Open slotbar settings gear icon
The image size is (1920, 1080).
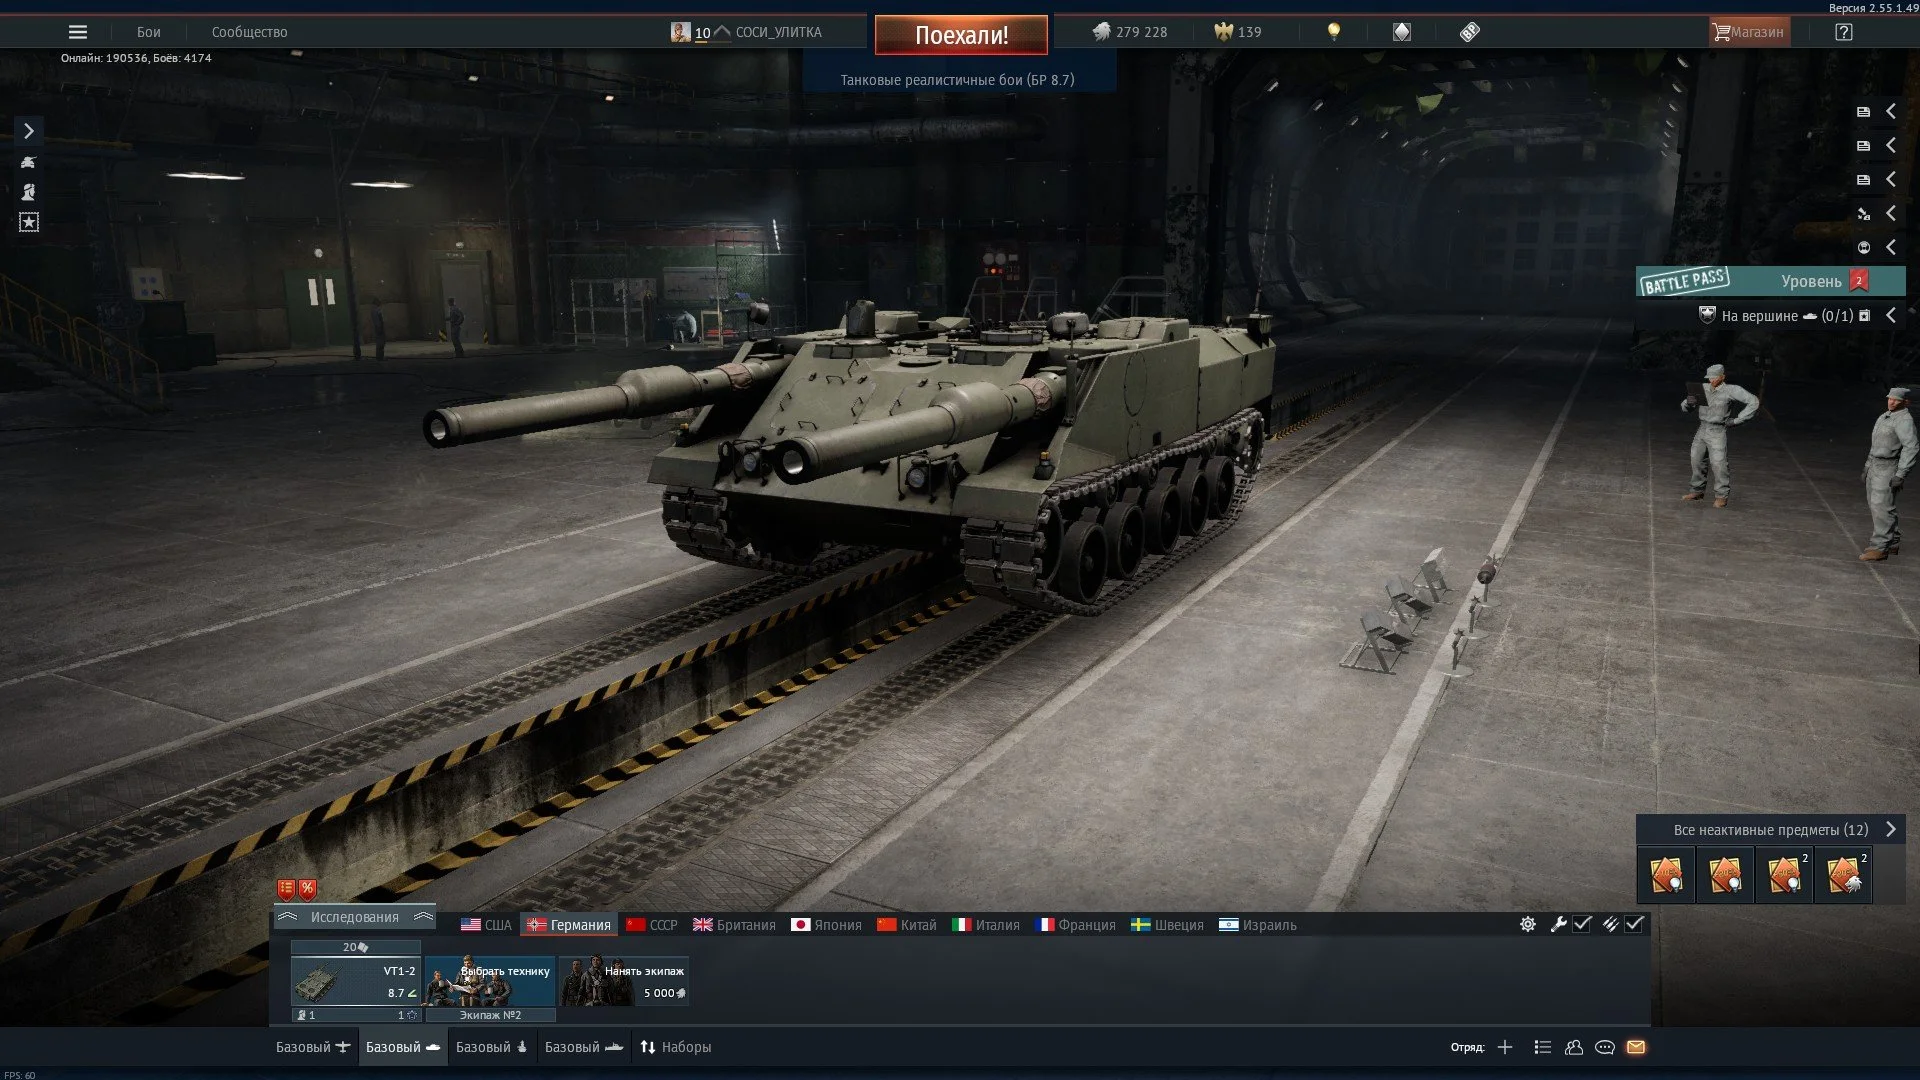point(1528,924)
